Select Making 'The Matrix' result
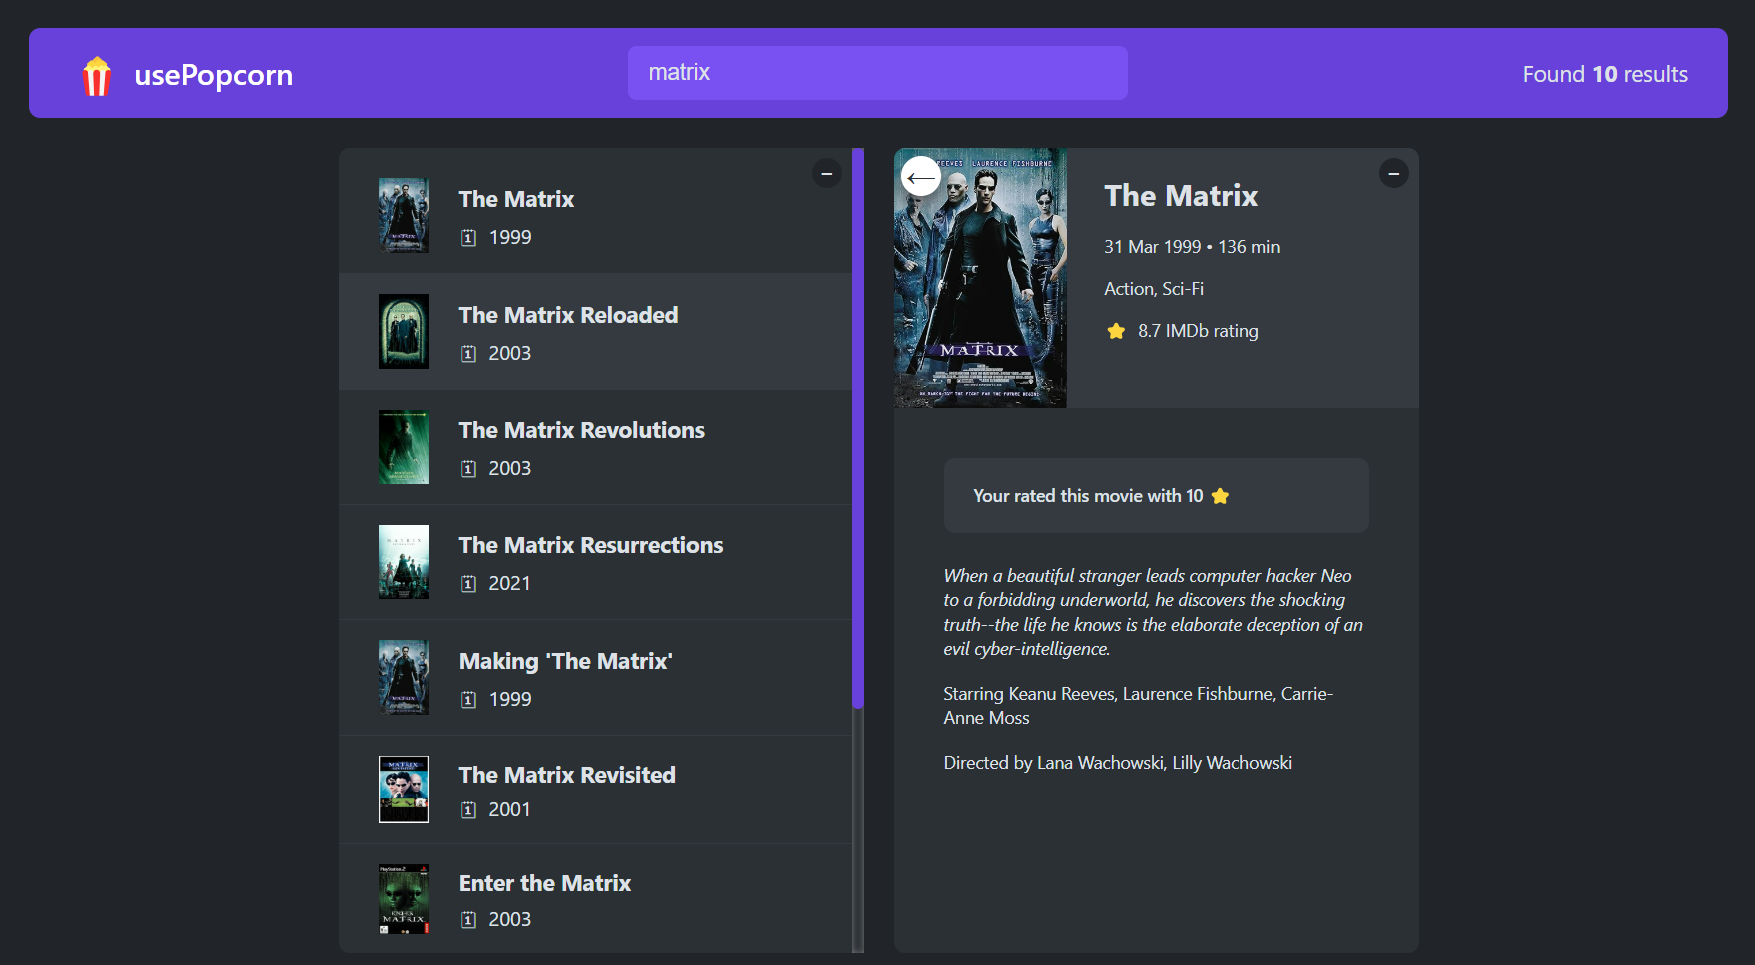This screenshot has height=965, width=1755. click(565, 662)
